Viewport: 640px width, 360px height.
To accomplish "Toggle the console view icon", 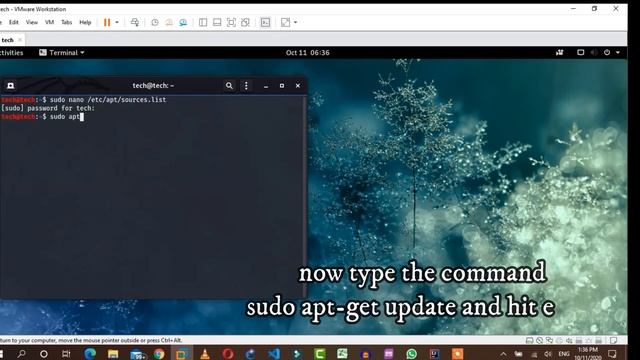I will pyautogui.click(x=265, y=22).
